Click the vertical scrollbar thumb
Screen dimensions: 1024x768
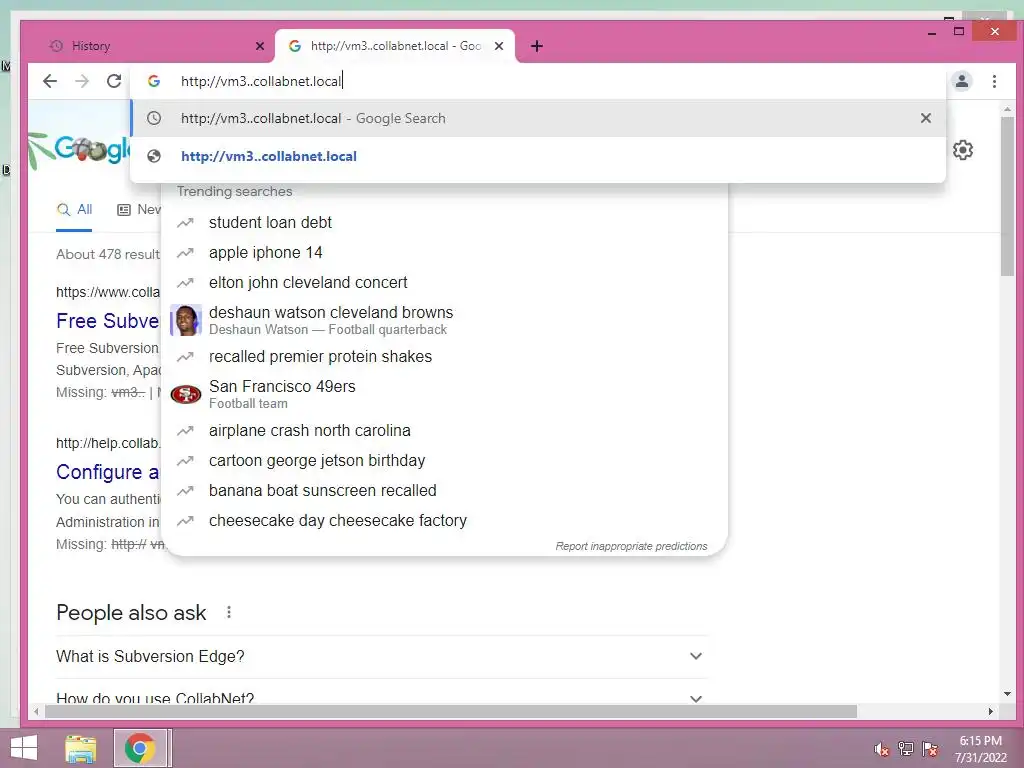click(x=1007, y=196)
